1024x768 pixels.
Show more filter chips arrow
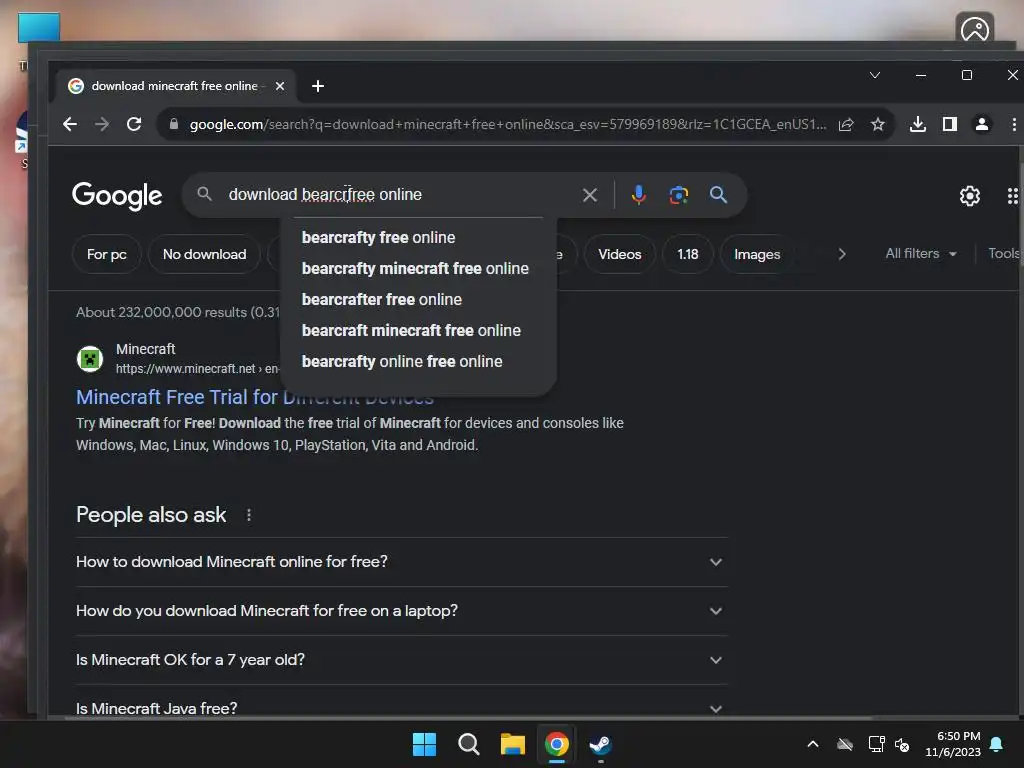click(x=842, y=254)
